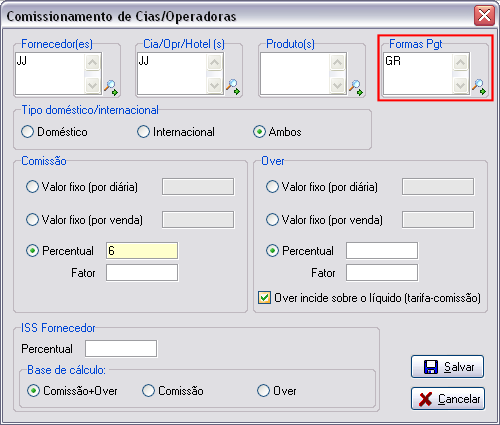Click the ISS Fornecedor Percentual input field
The width and height of the screenshot is (500, 425).
tap(121, 349)
